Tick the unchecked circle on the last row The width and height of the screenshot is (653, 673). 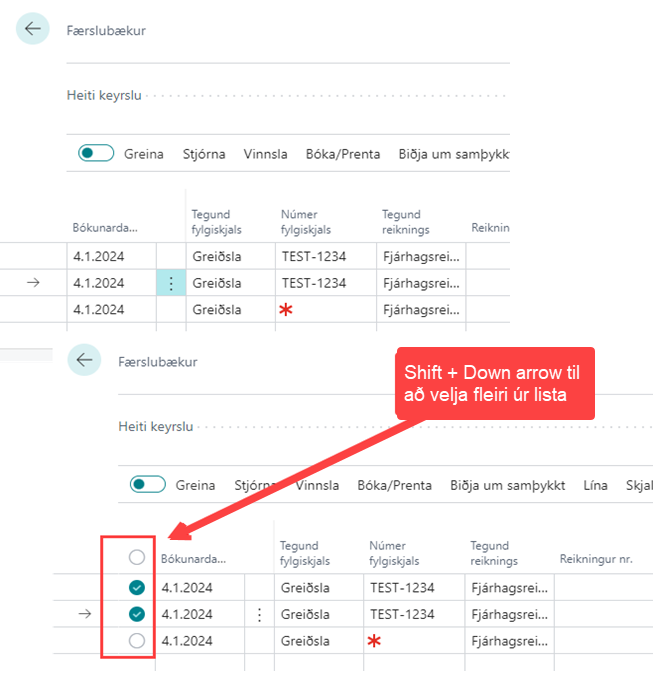(137, 641)
